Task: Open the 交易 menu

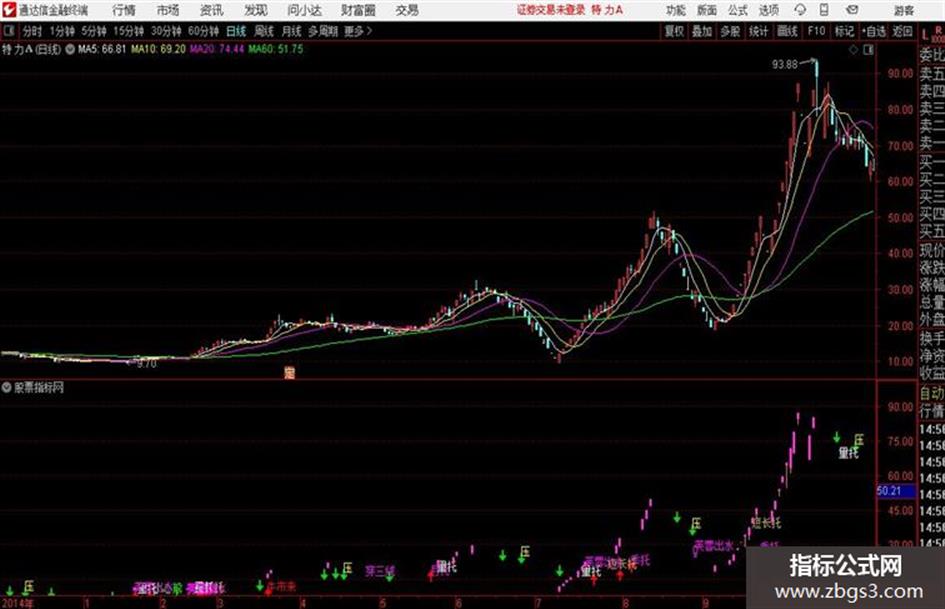Action: pyautogui.click(x=407, y=10)
